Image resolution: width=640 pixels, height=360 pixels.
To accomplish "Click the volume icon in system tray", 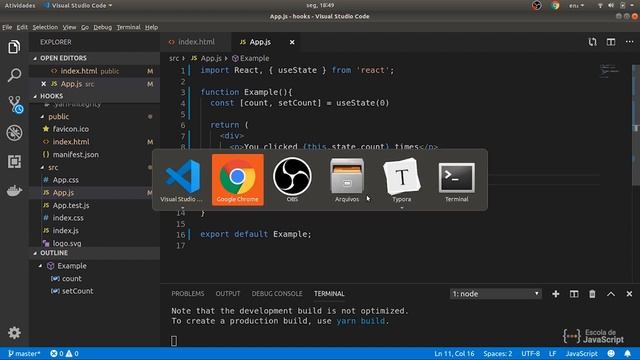I will tap(611, 5).
